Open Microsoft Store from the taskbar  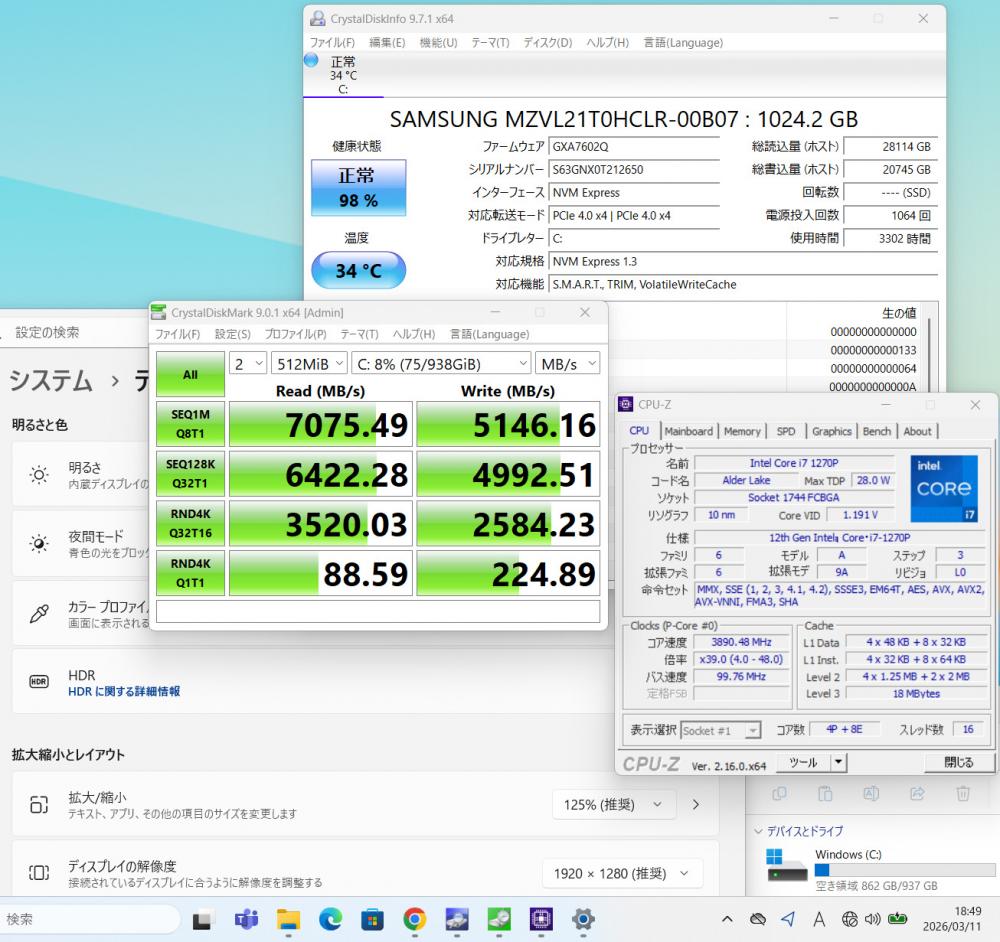pyautogui.click(x=373, y=919)
